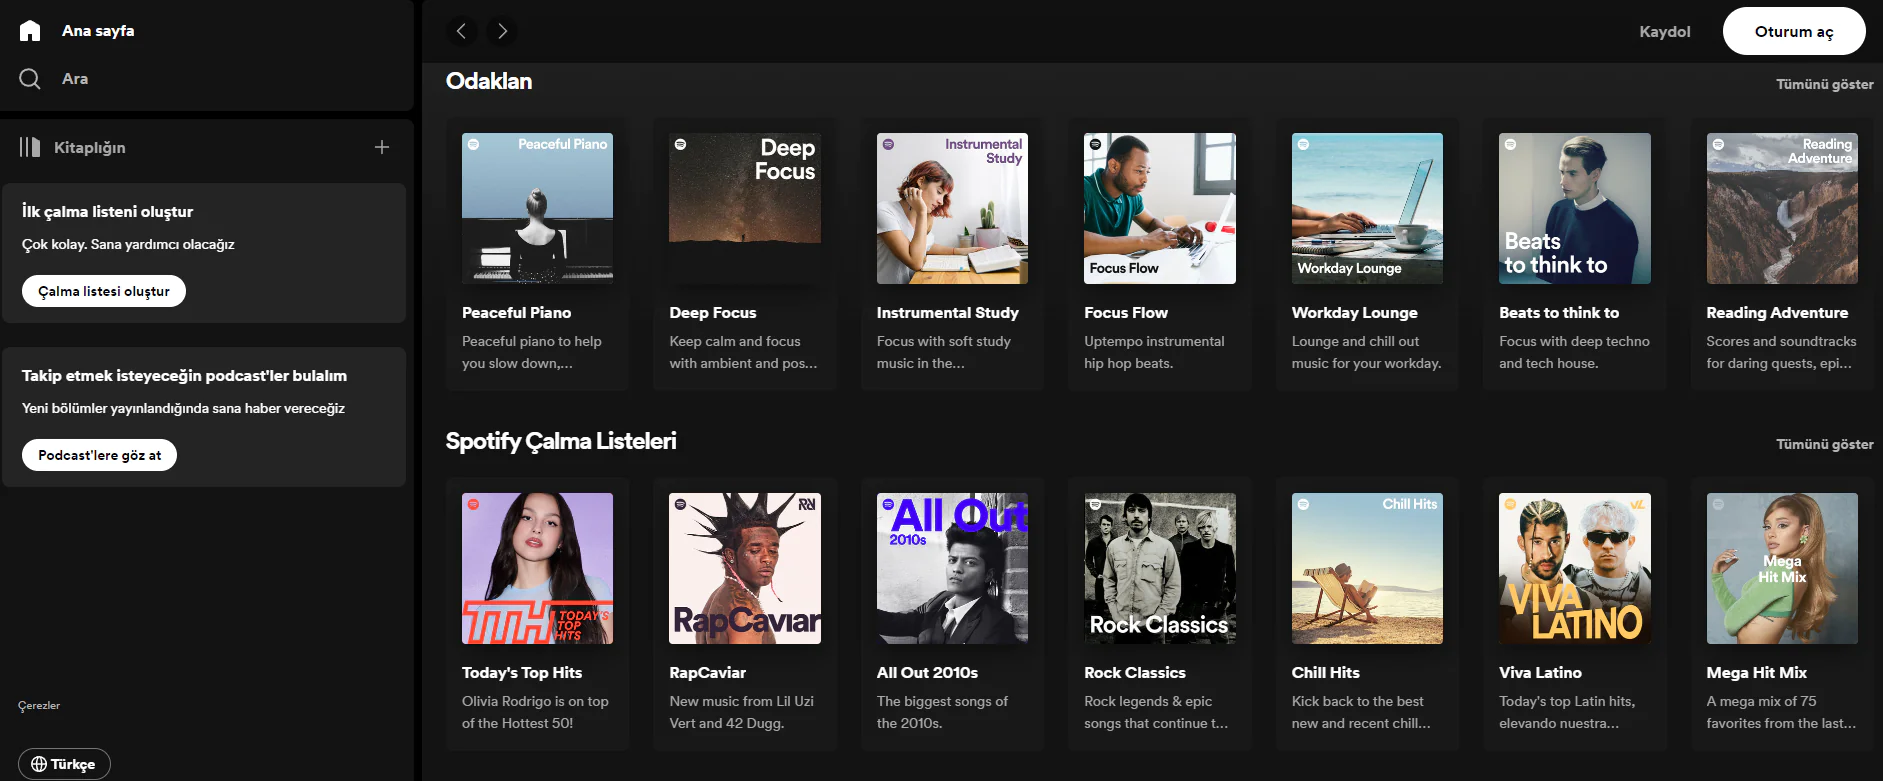The width and height of the screenshot is (1883, 781).
Task: Open the Chill Hits cover
Action: click(1367, 568)
